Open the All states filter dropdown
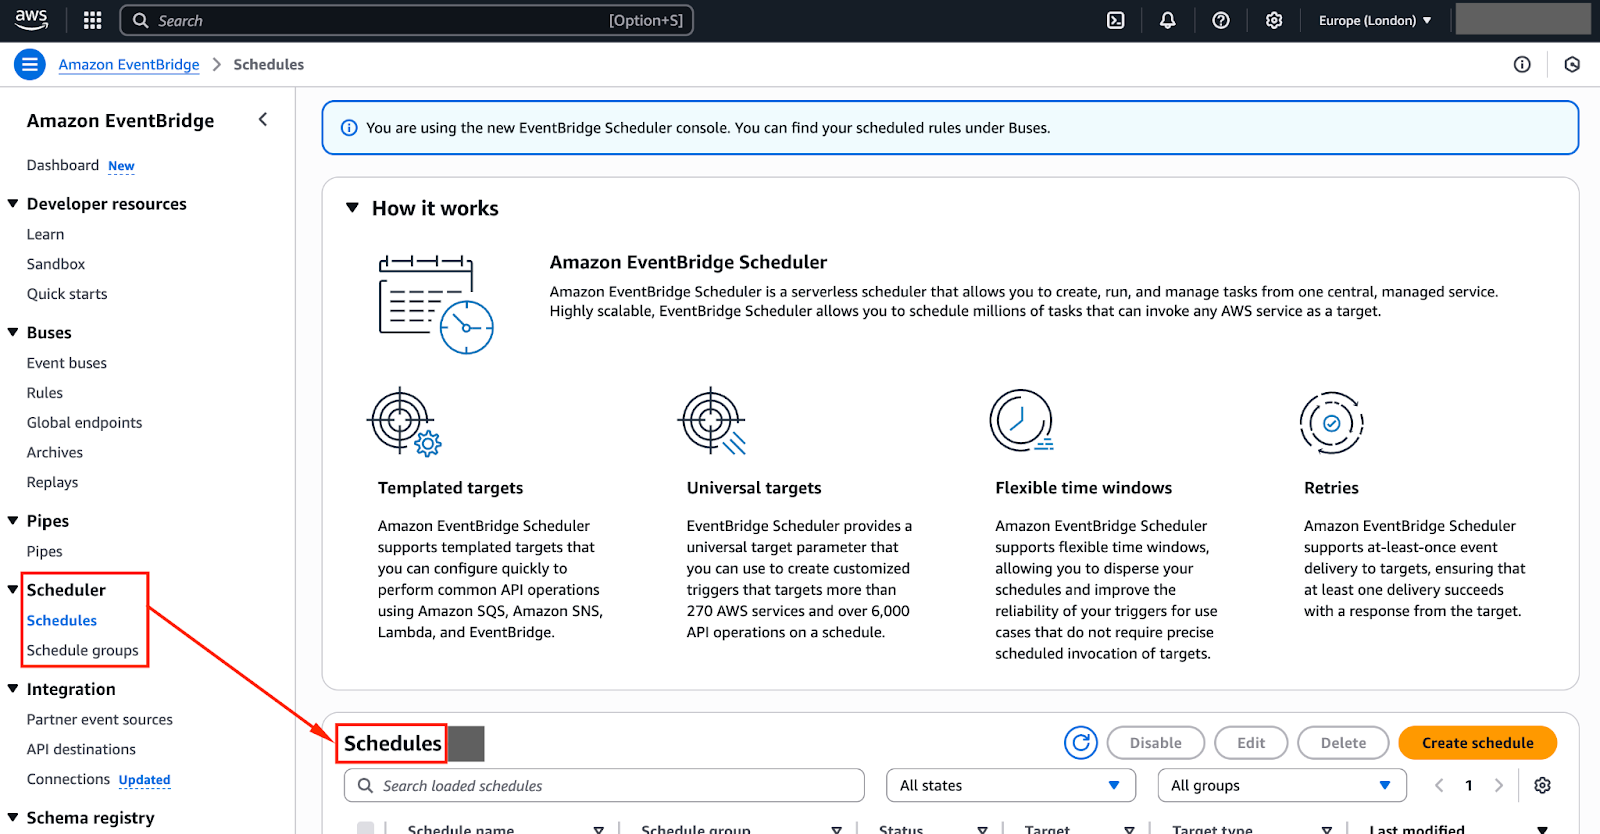Viewport: 1600px width, 834px height. point(1011,785)
